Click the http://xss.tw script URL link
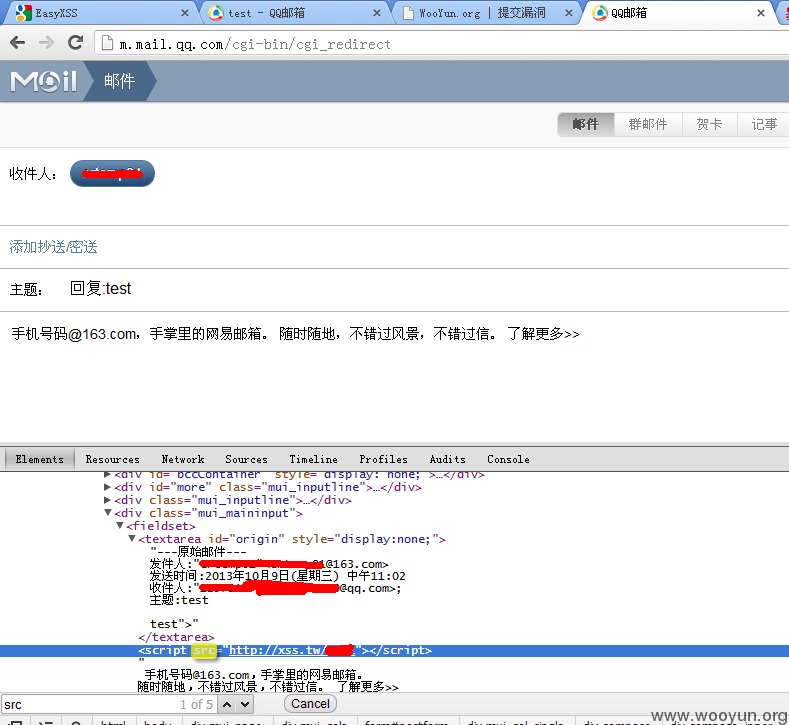This screenshot has height=725, width=789. (291, 650)
